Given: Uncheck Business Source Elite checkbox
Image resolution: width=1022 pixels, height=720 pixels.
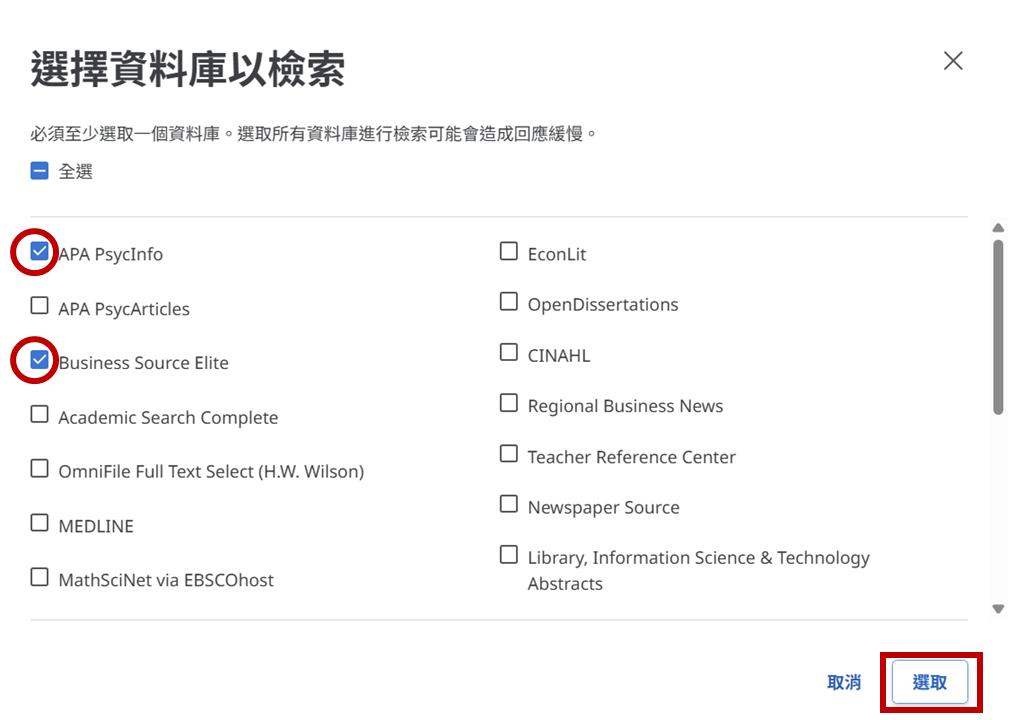Looking at the screenshot, I should (x=40, y=360).
